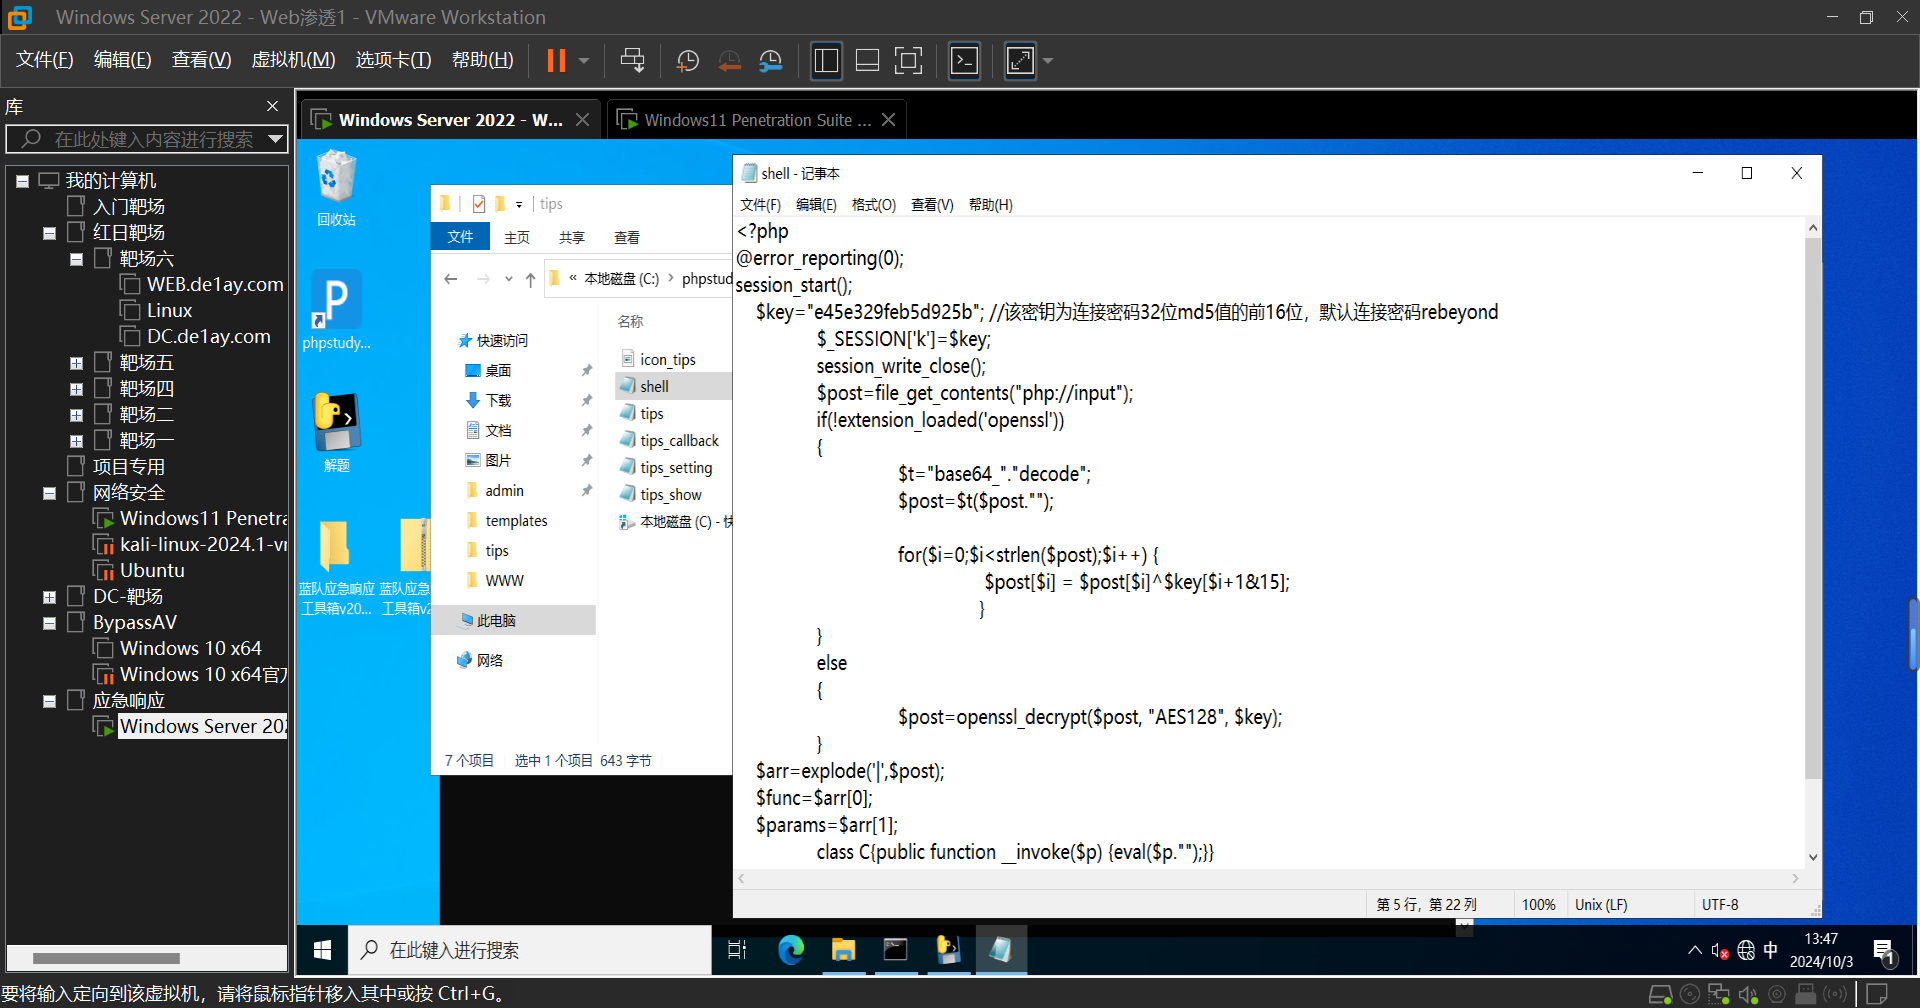Click the guest muted volume tray icon
The height and width of the screenshot is (1008, 1920).
(x=1719, y=951)
